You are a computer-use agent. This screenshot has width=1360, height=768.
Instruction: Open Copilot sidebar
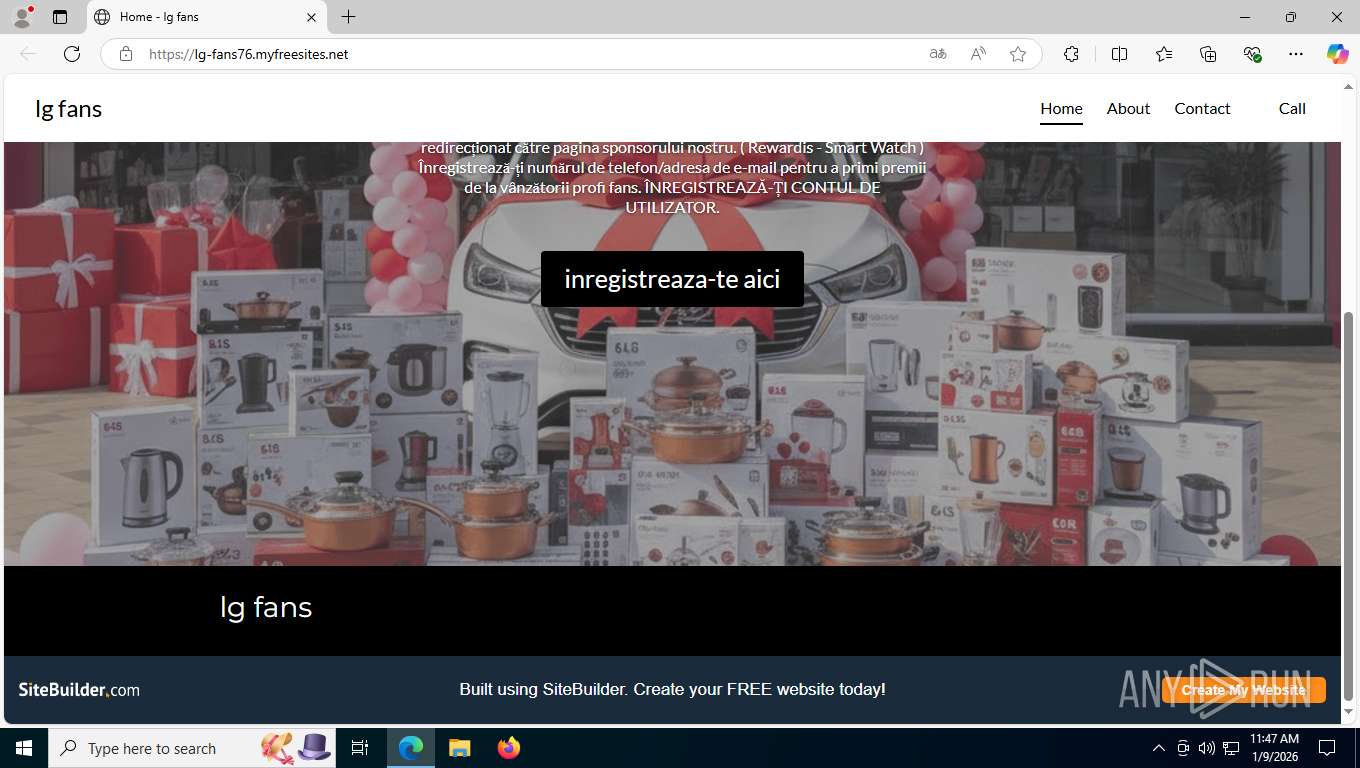click(x=1337, y=54)
